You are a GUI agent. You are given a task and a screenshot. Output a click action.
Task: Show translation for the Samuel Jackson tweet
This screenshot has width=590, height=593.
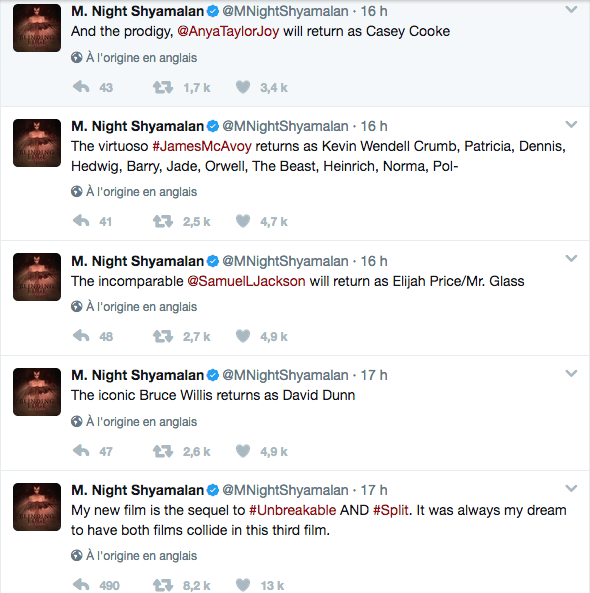pos(134,307)
